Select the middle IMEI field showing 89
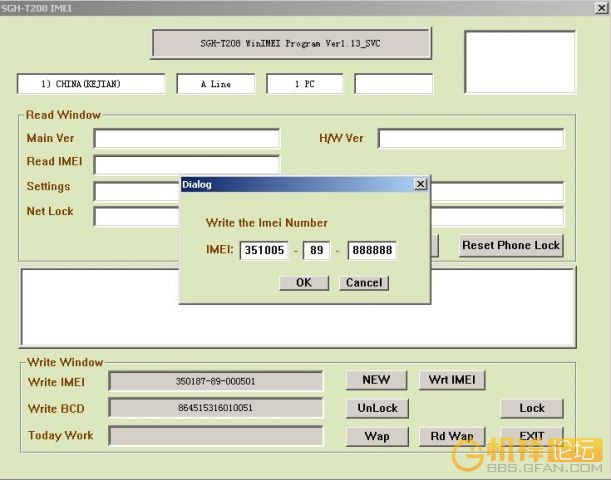The width and height of the screenshot is (611, 480). (x=316, y=250)
